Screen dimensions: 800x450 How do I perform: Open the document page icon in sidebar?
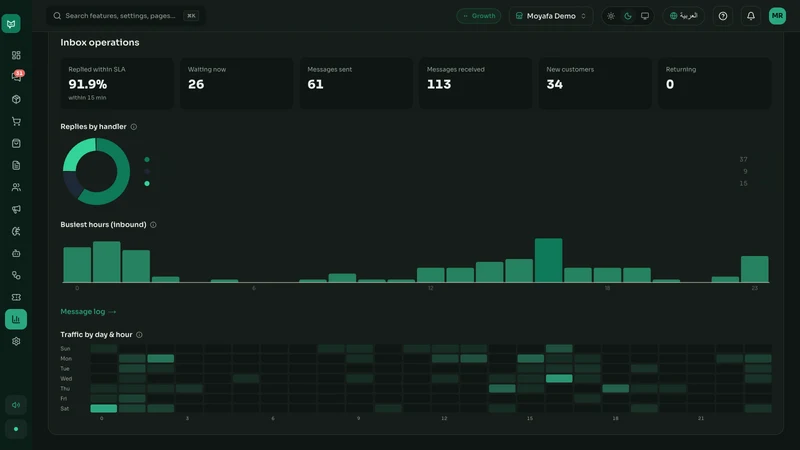coord(16,165)
